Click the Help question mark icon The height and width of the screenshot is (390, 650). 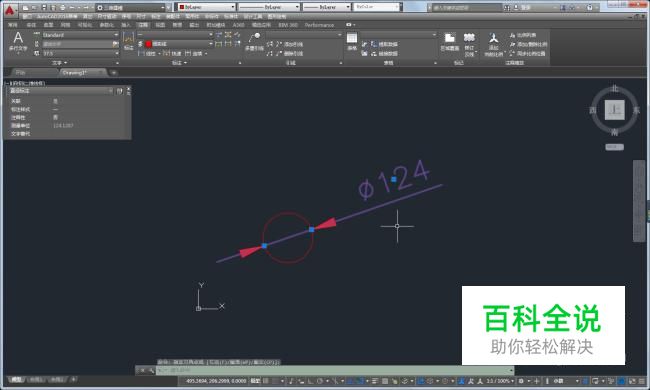pyautogui.click(x=589, y=7)
